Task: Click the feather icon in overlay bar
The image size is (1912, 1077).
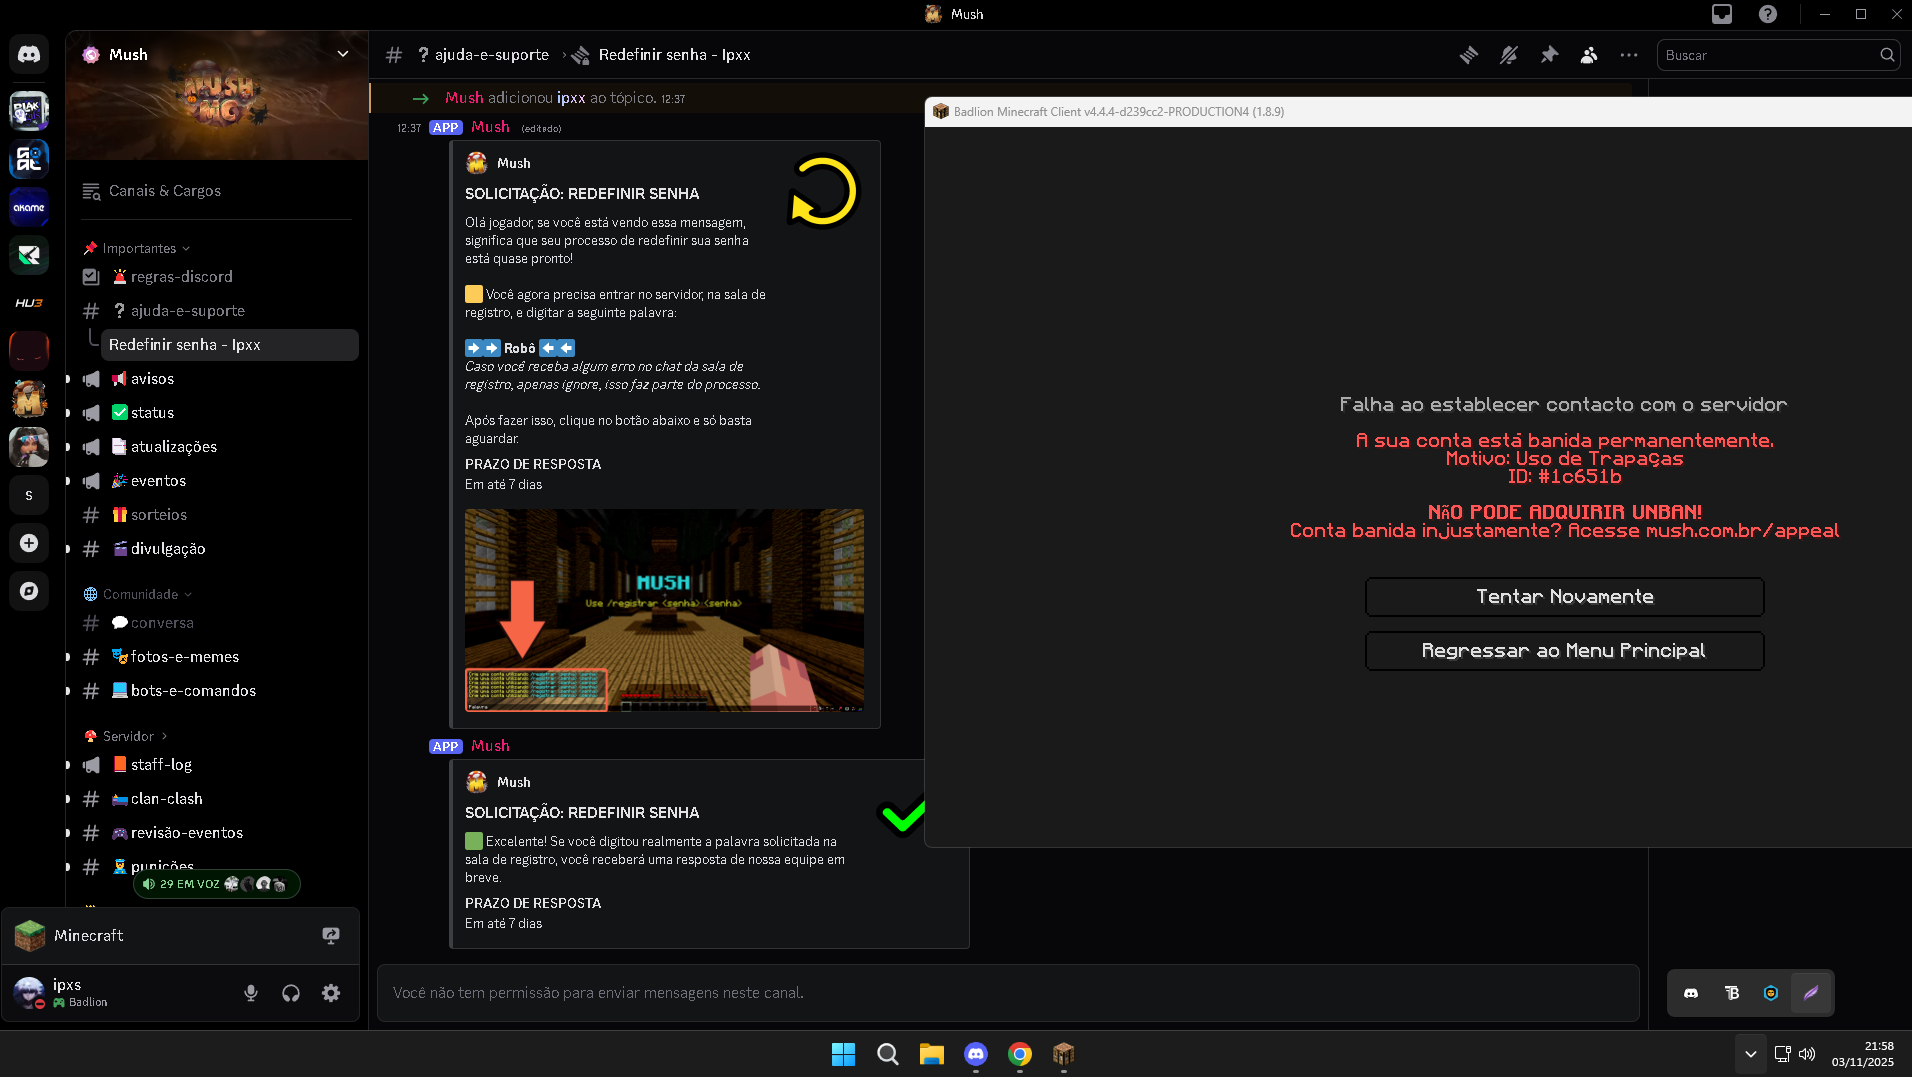Action: point(1811,993)
